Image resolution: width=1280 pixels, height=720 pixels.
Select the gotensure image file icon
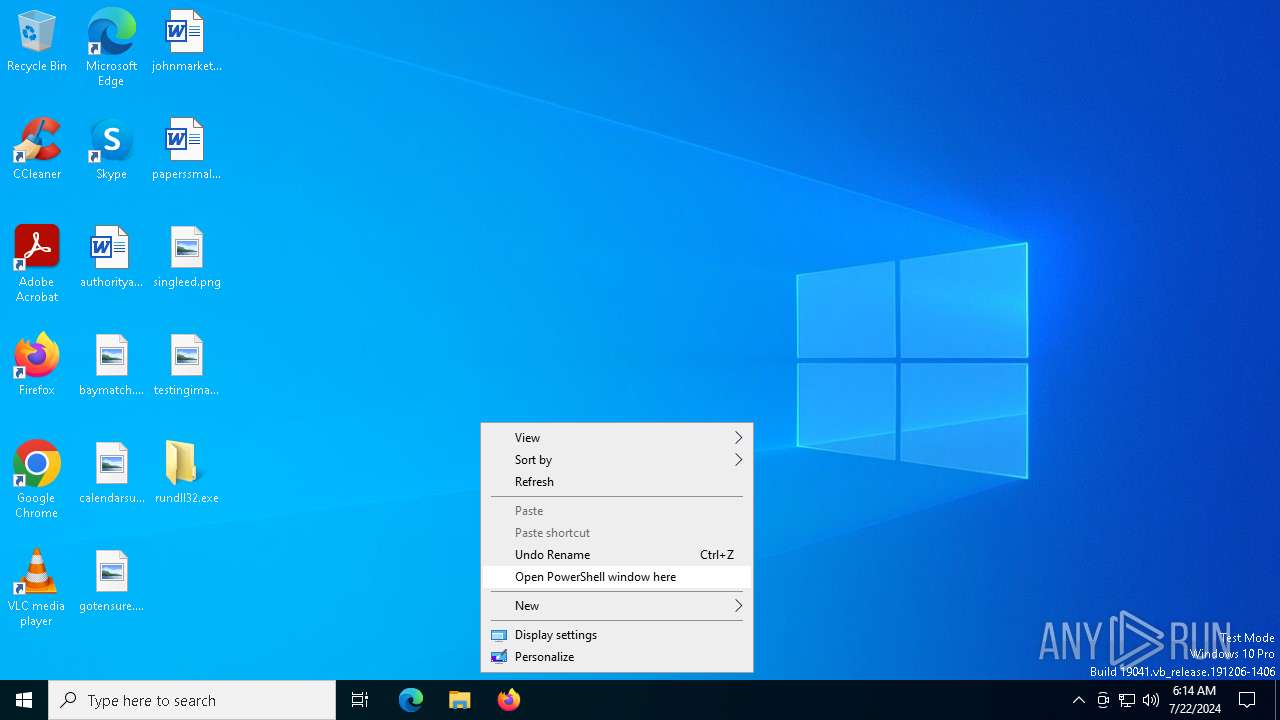[111, 582]
